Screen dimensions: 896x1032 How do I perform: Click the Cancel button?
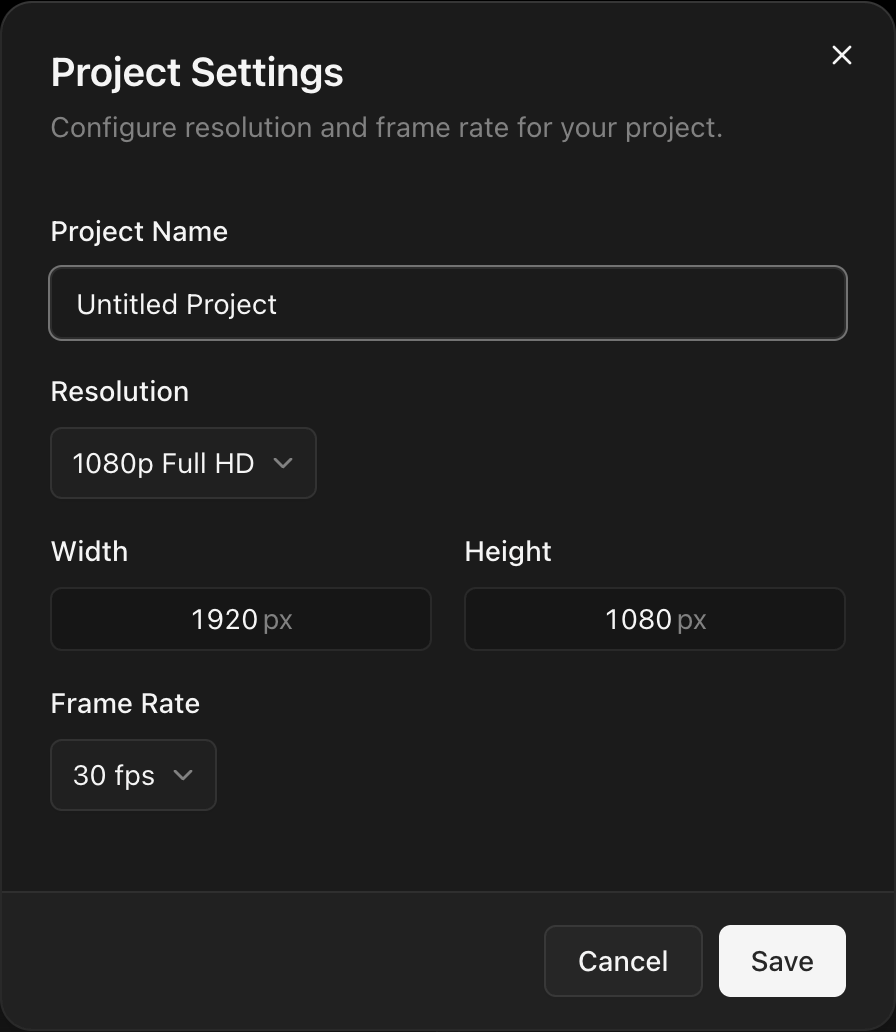[x=623, y=961]
